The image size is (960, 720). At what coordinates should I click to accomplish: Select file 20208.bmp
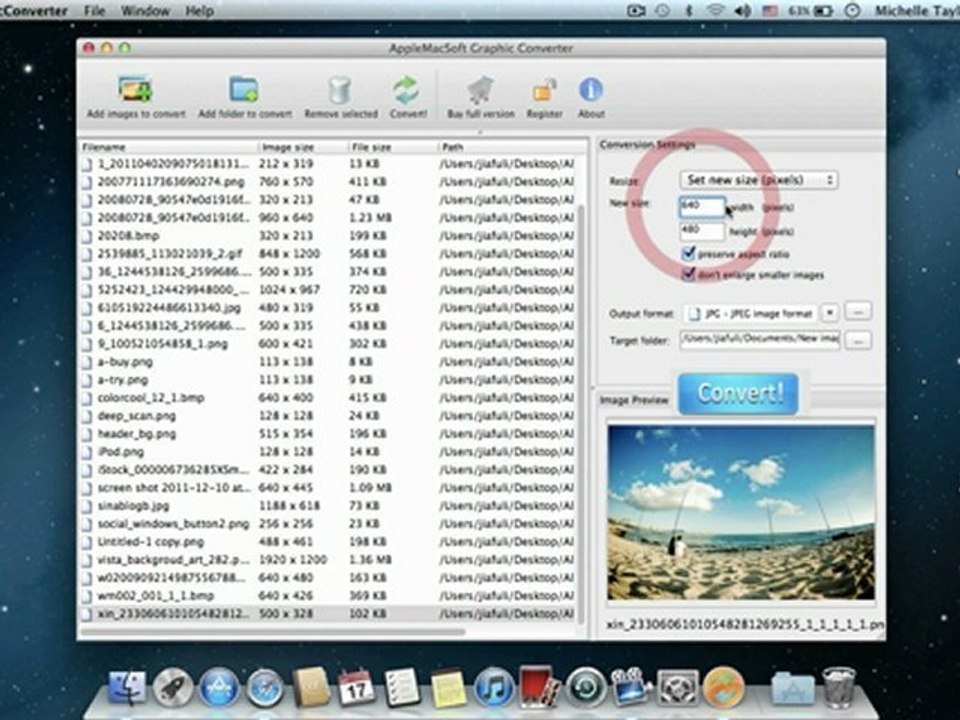coord(328,236)
